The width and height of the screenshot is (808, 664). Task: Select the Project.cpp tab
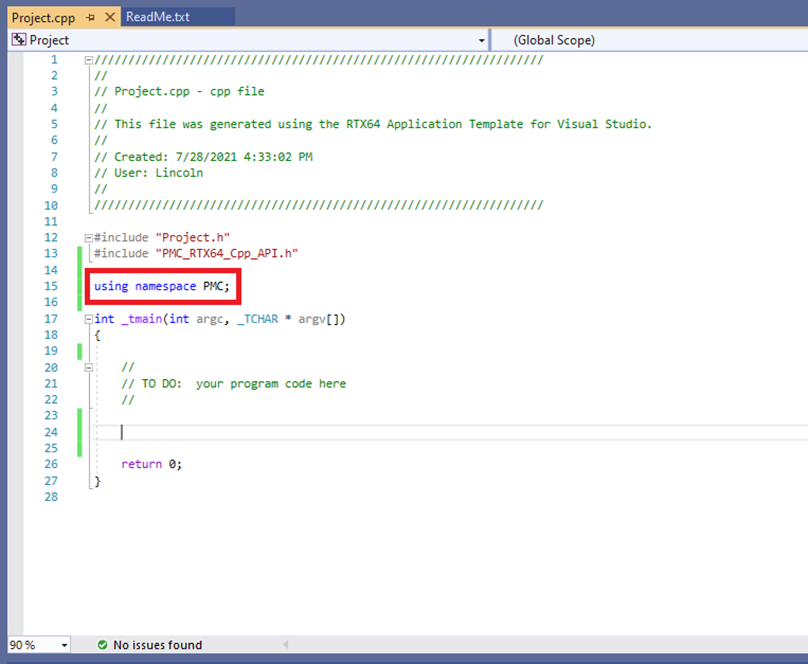[x=43, y=18]
